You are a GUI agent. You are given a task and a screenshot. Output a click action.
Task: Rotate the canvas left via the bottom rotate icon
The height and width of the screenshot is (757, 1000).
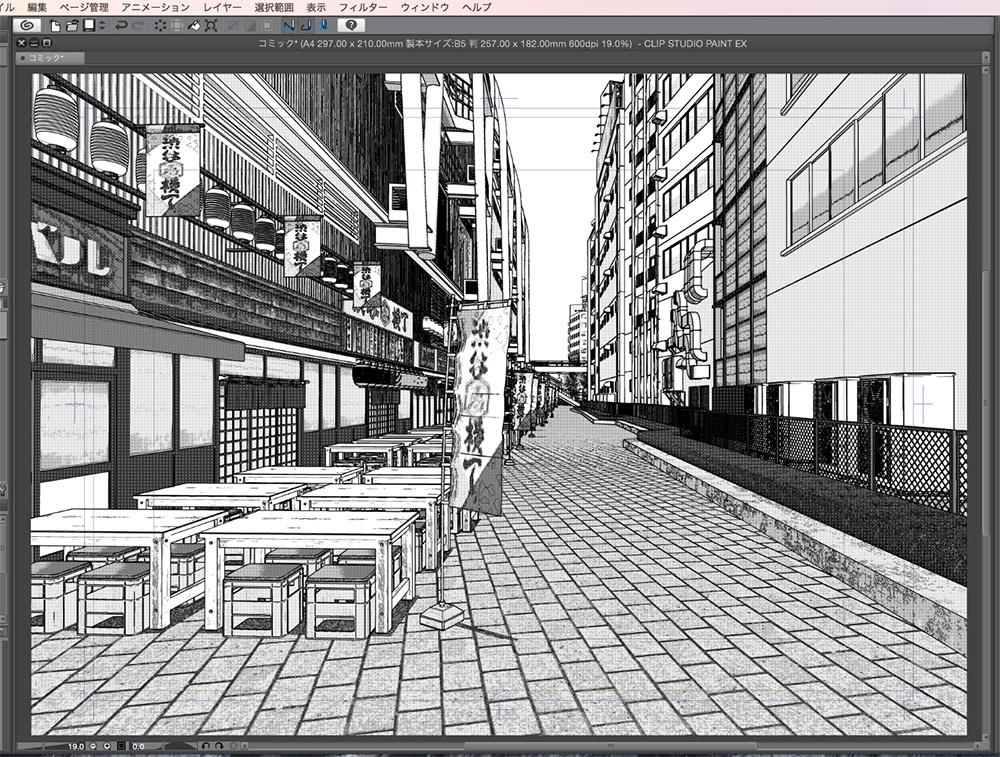point(205,746)
